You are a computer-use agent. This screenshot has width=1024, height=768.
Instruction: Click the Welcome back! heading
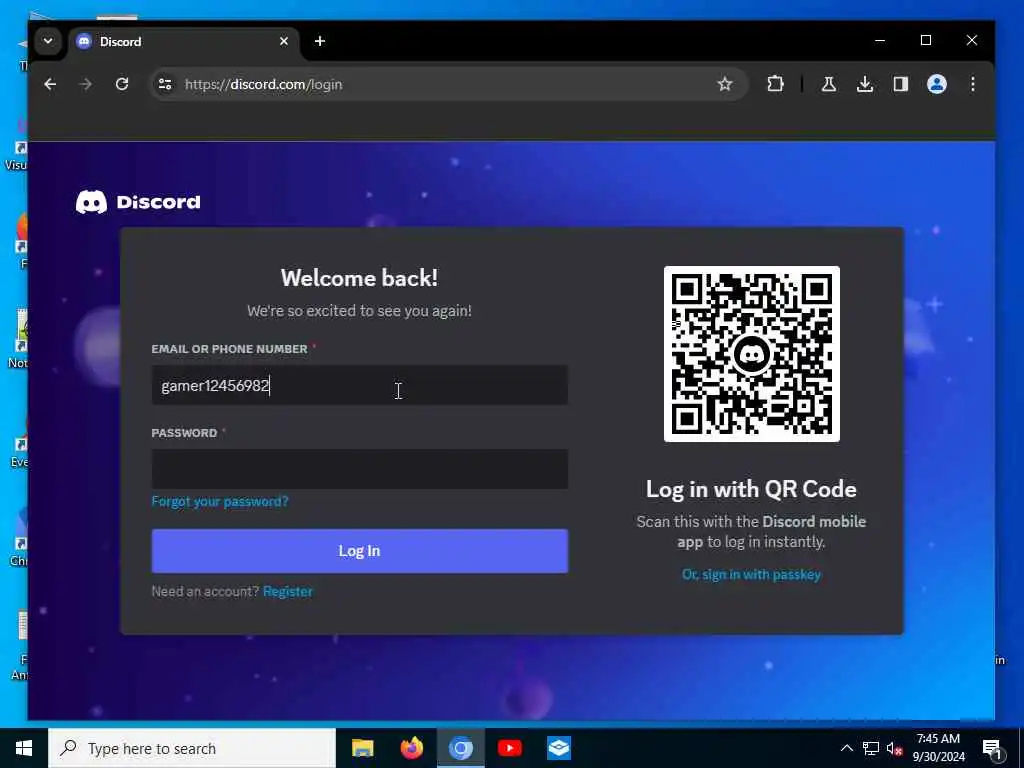(360, 278)
